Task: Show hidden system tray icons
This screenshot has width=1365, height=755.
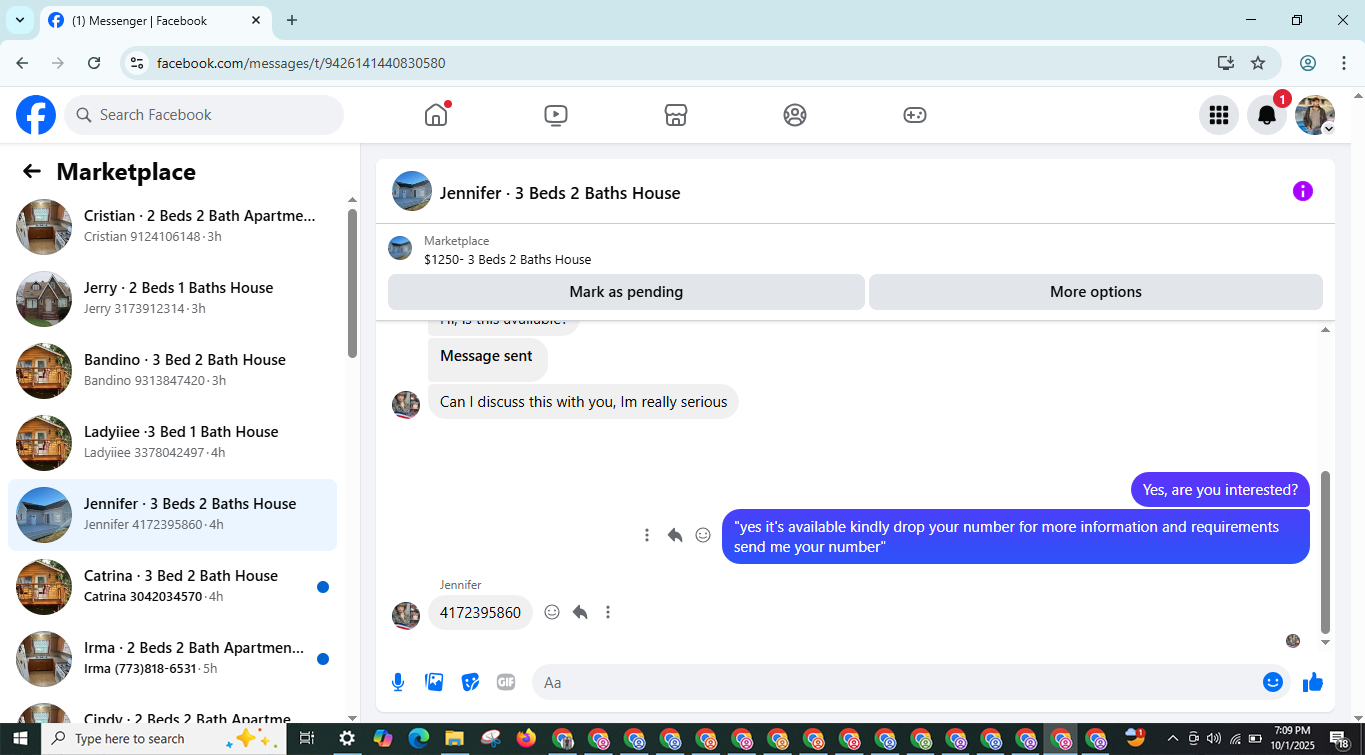Action: pyautogui.click(x=1173, y=739)
